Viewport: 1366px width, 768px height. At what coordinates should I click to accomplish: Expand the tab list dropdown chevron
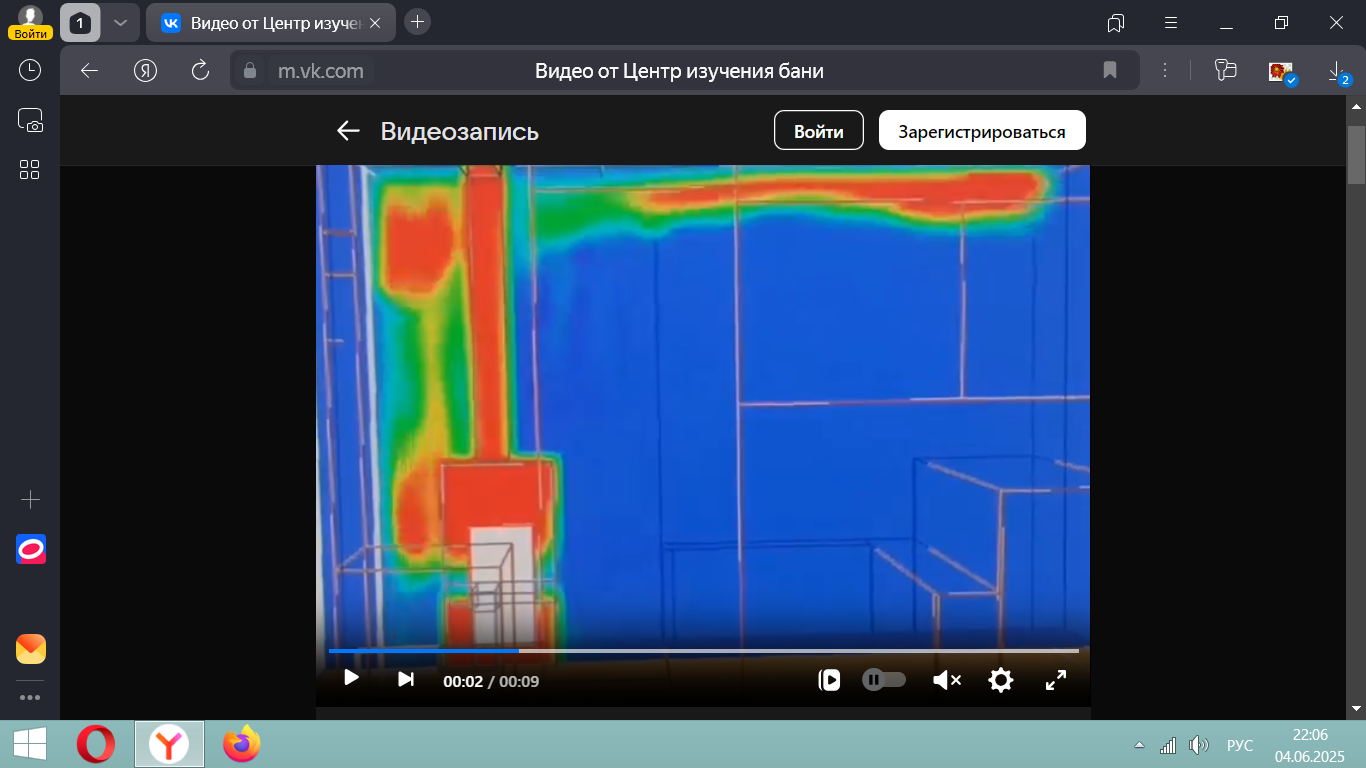(x=120, y=22)
